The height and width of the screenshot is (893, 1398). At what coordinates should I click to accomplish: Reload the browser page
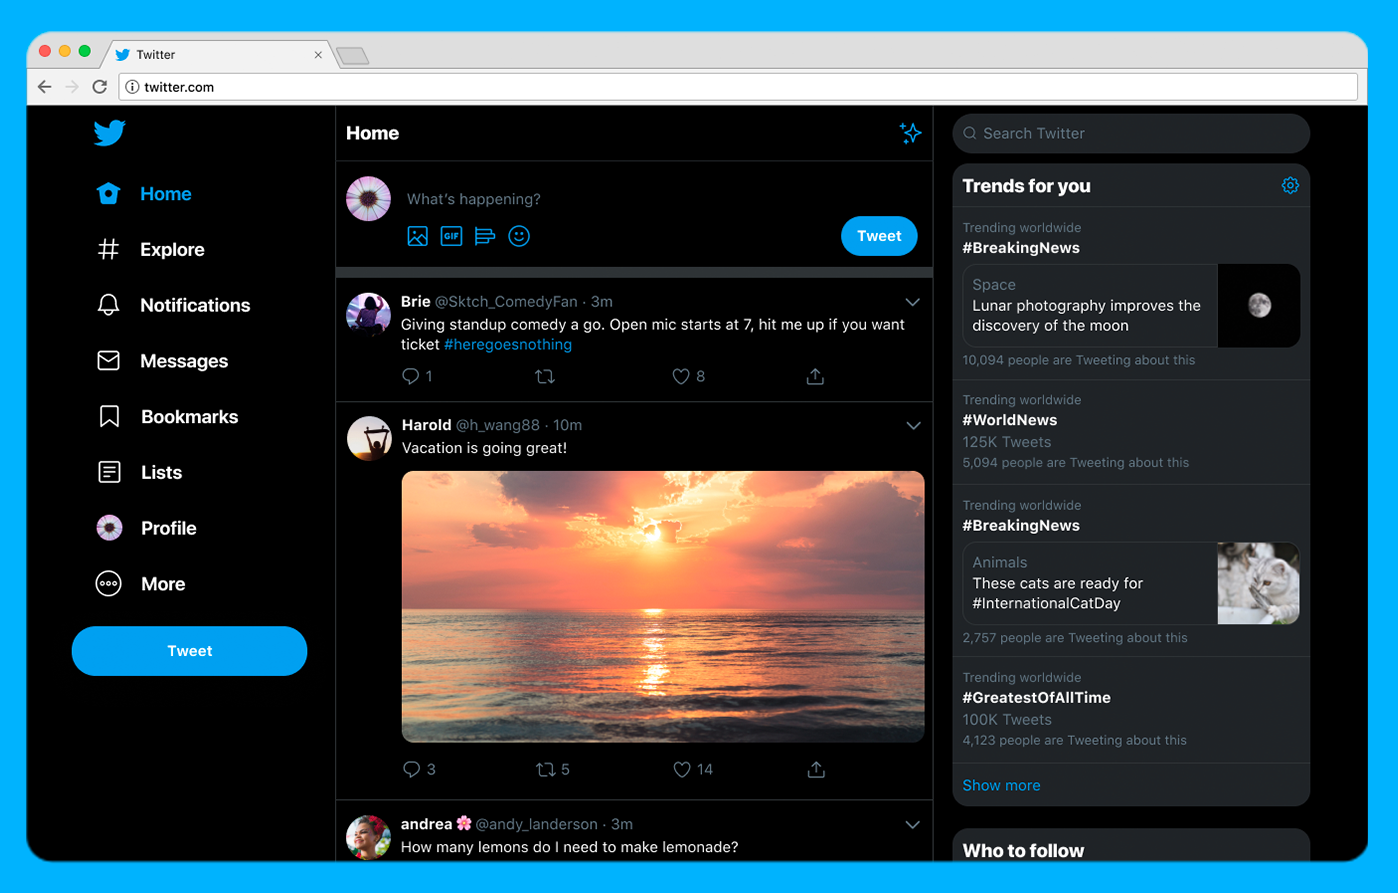[100, 87]
